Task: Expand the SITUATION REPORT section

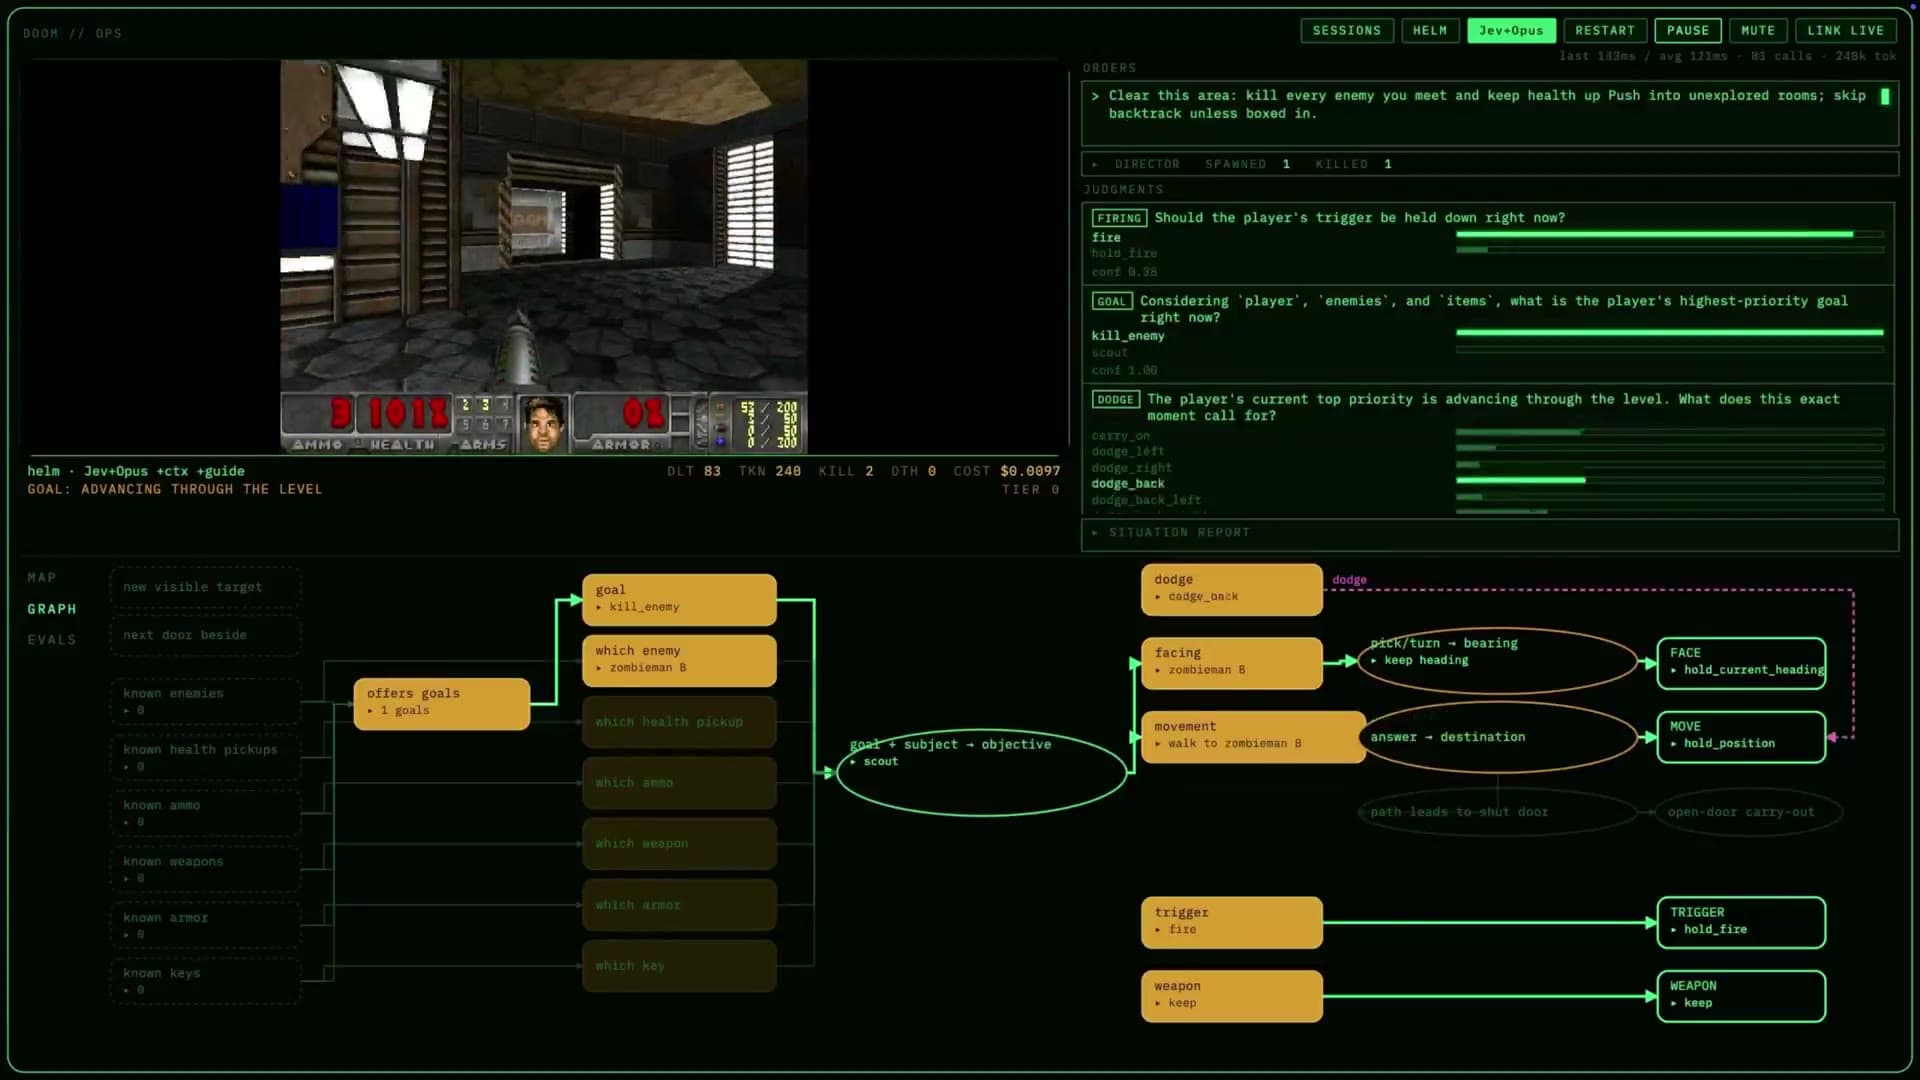Action: click(x=1489, y=533)
